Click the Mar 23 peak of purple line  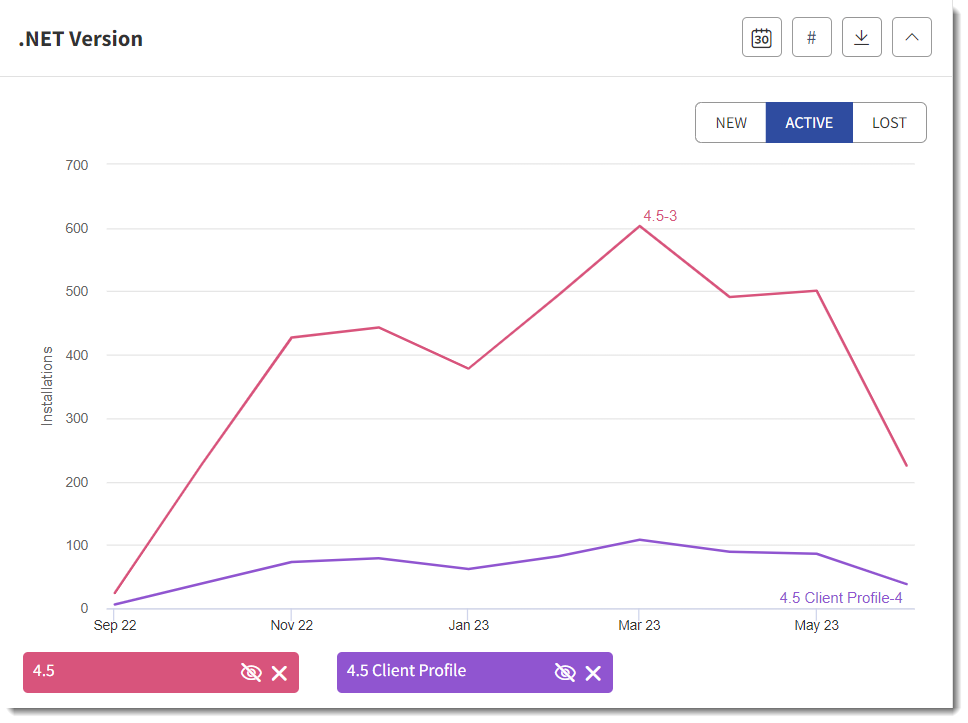[x=640, y=540]
